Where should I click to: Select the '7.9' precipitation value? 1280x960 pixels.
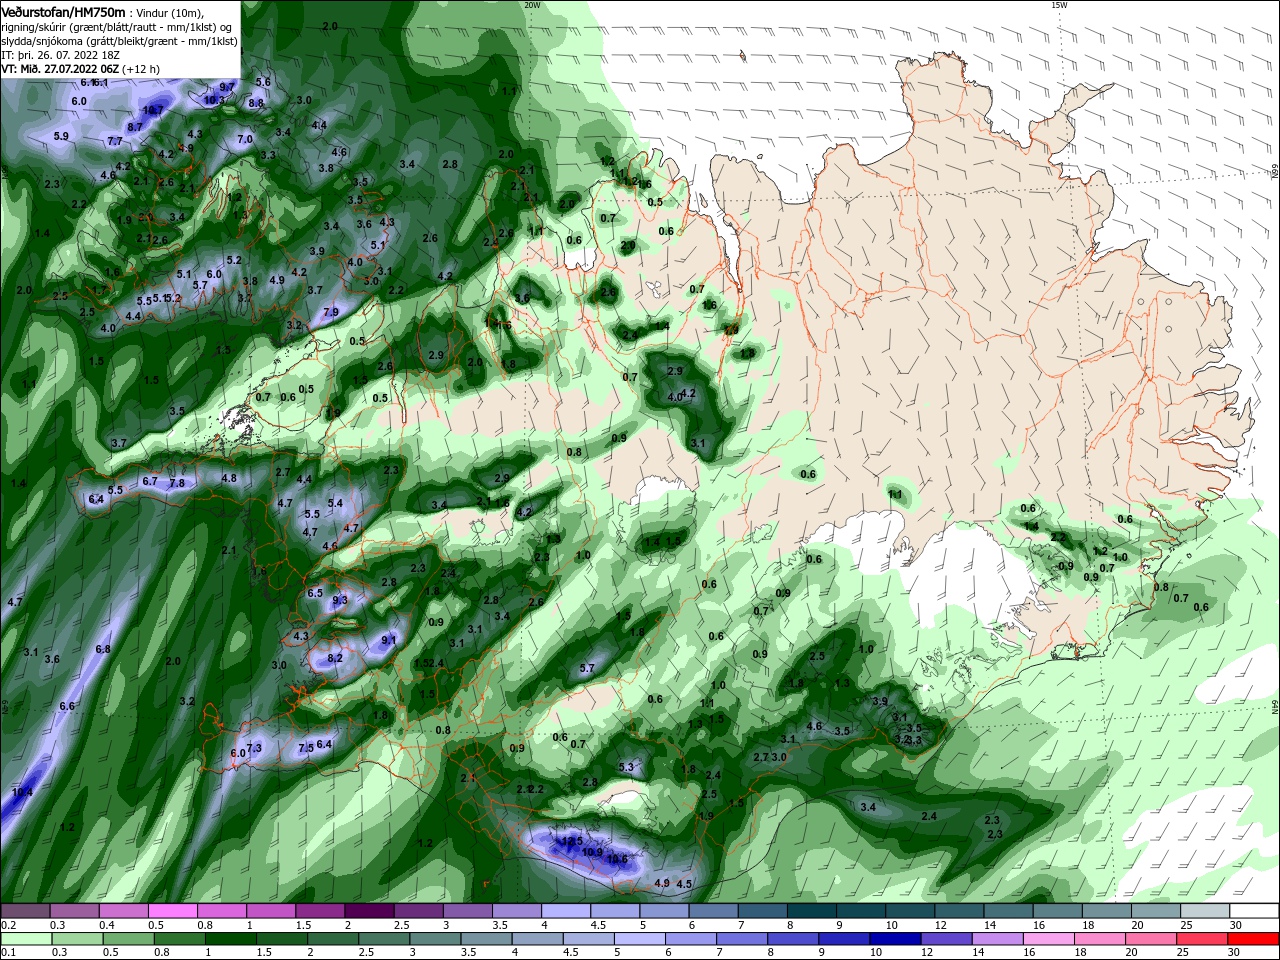pos(332,312)
